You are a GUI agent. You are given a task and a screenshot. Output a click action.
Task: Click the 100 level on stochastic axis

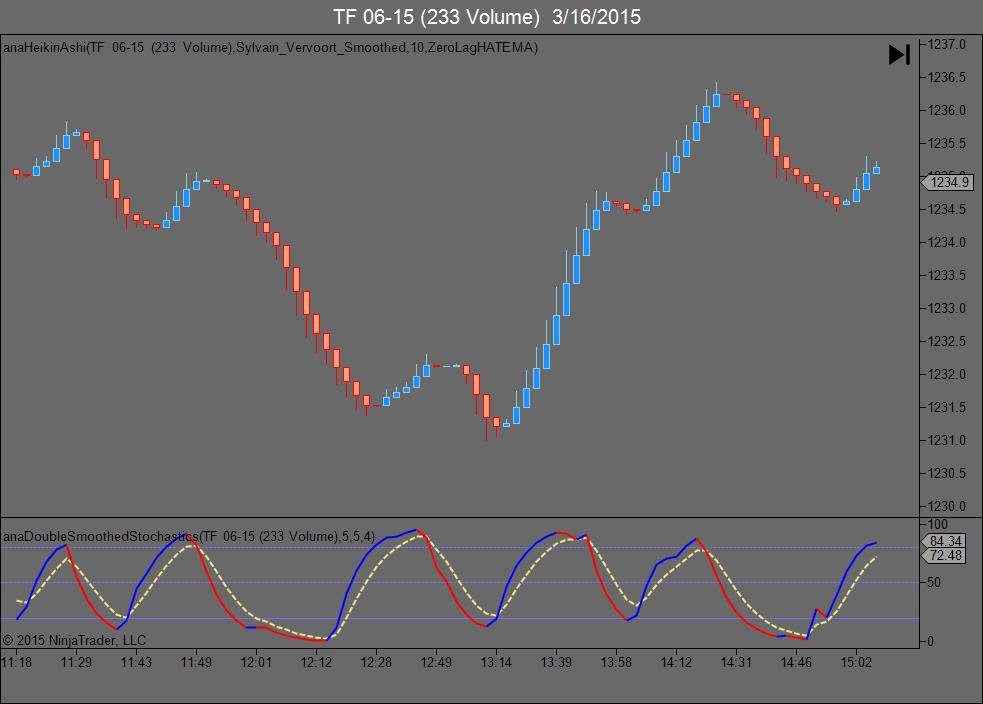pos(938,525)
